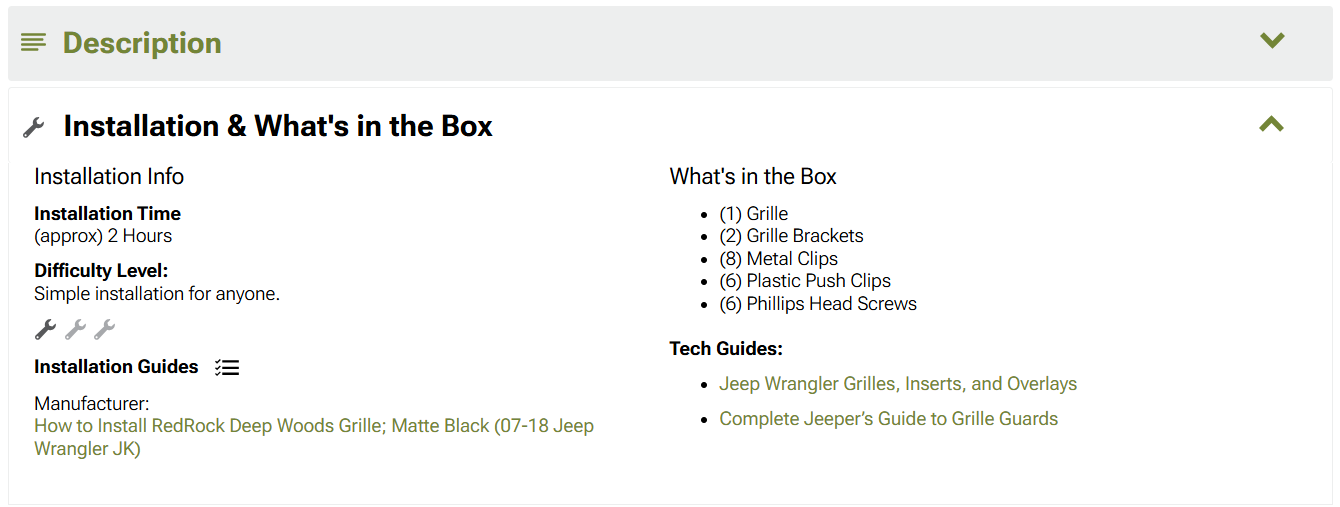
Task: Click the (1) Grille list item
Action: [x=753, y=214]
